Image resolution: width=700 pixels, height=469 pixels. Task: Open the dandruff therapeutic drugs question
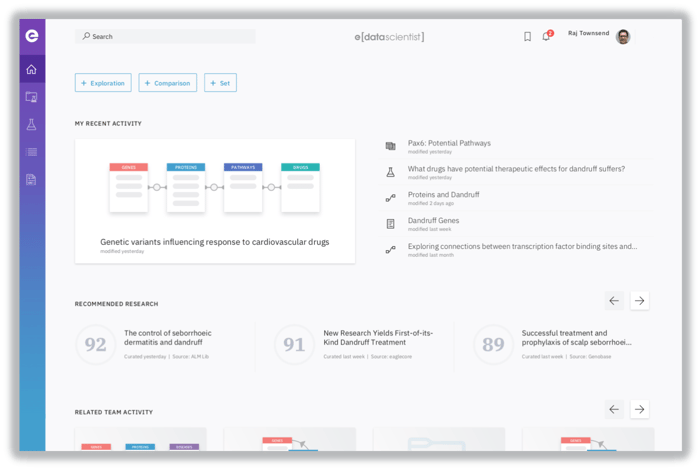(516, 169)
